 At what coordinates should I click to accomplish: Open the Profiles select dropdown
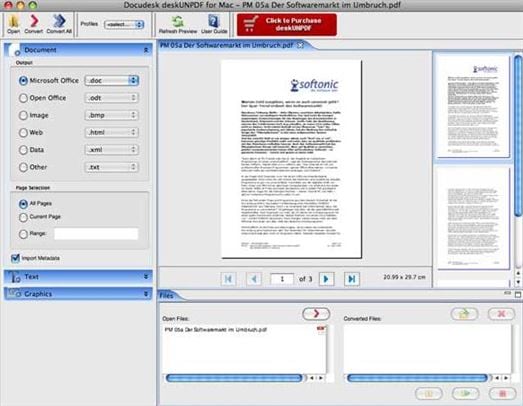[124, 24]
